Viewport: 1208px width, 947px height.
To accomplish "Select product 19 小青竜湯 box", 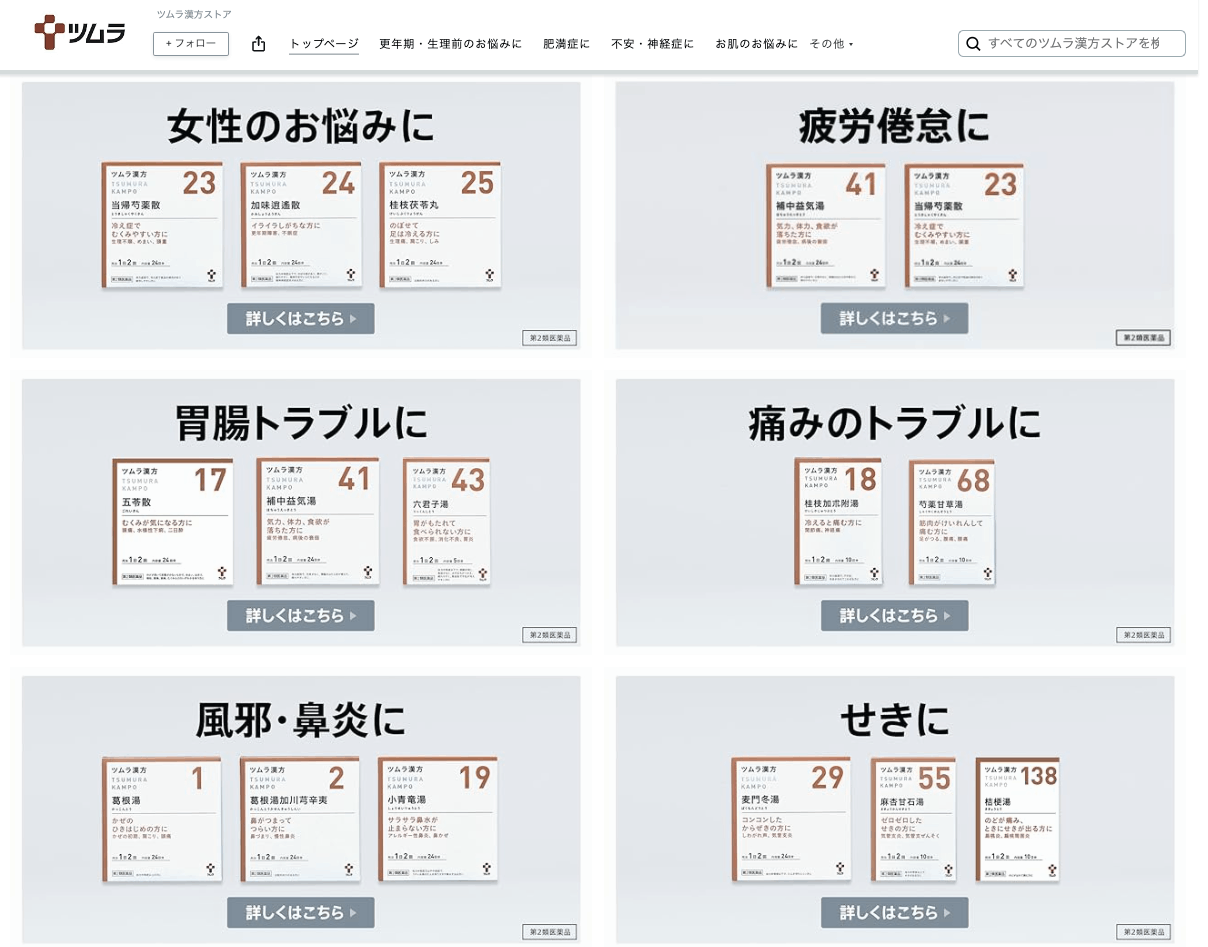I will tap(438, 820).
